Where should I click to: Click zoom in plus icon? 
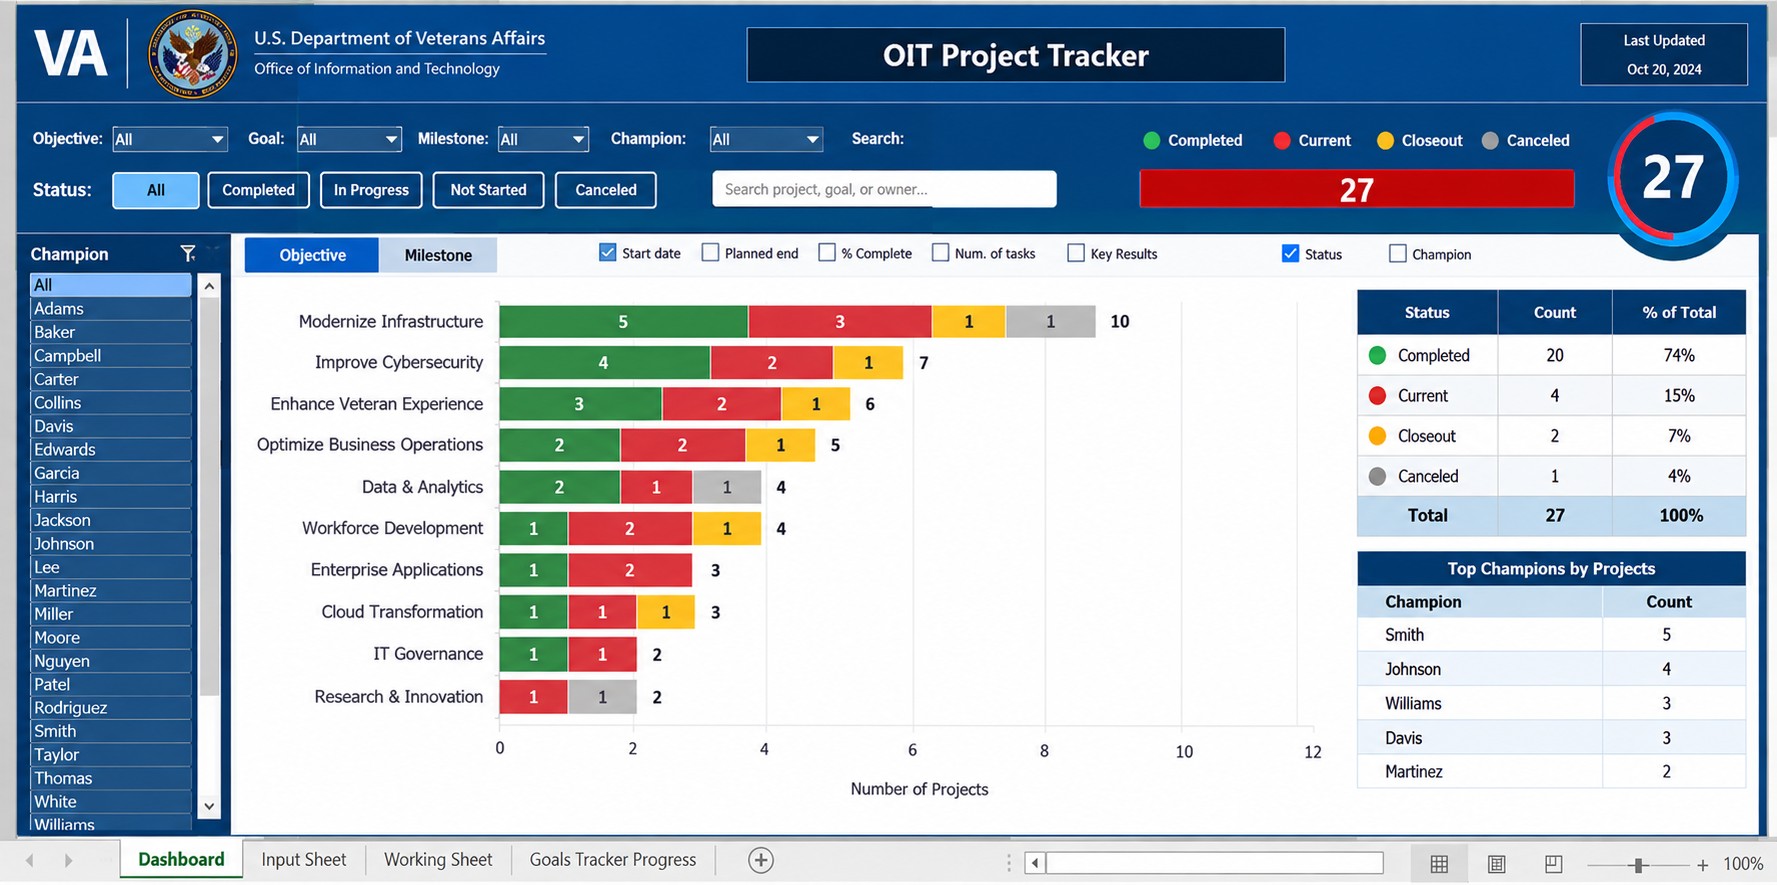click(1702, 865)
